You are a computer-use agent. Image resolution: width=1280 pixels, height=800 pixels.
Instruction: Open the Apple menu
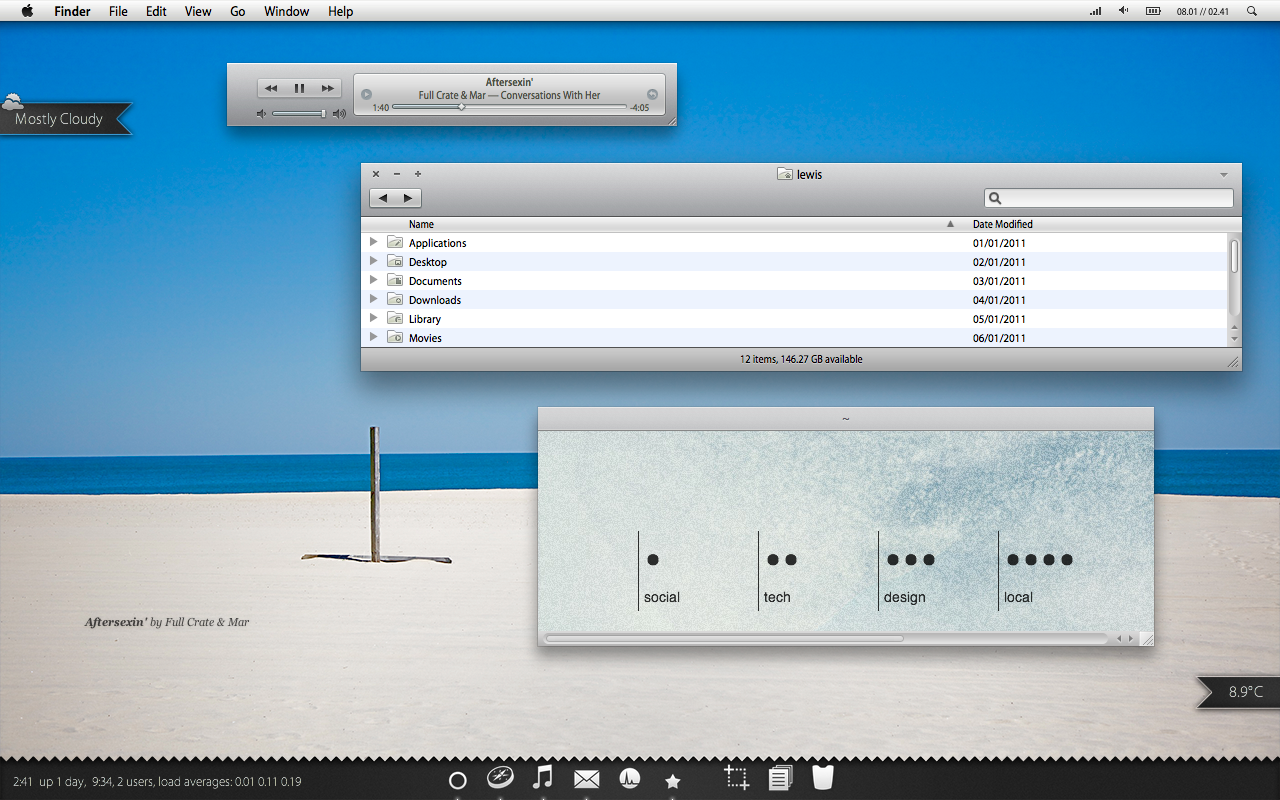click(27, 11)
